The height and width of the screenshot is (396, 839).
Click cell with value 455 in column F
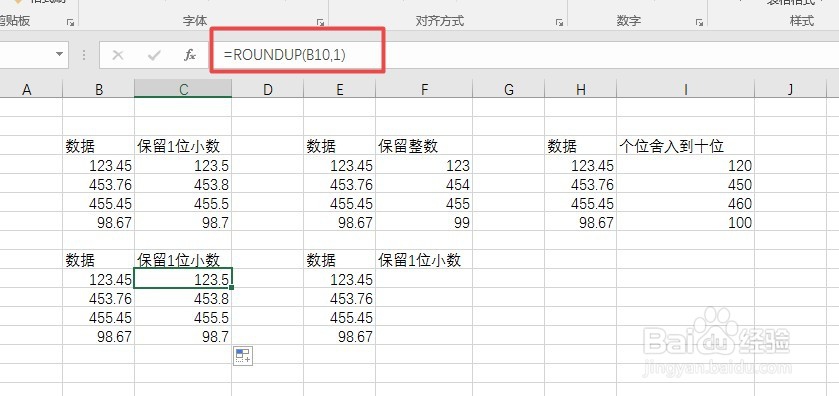coord(424,203)
